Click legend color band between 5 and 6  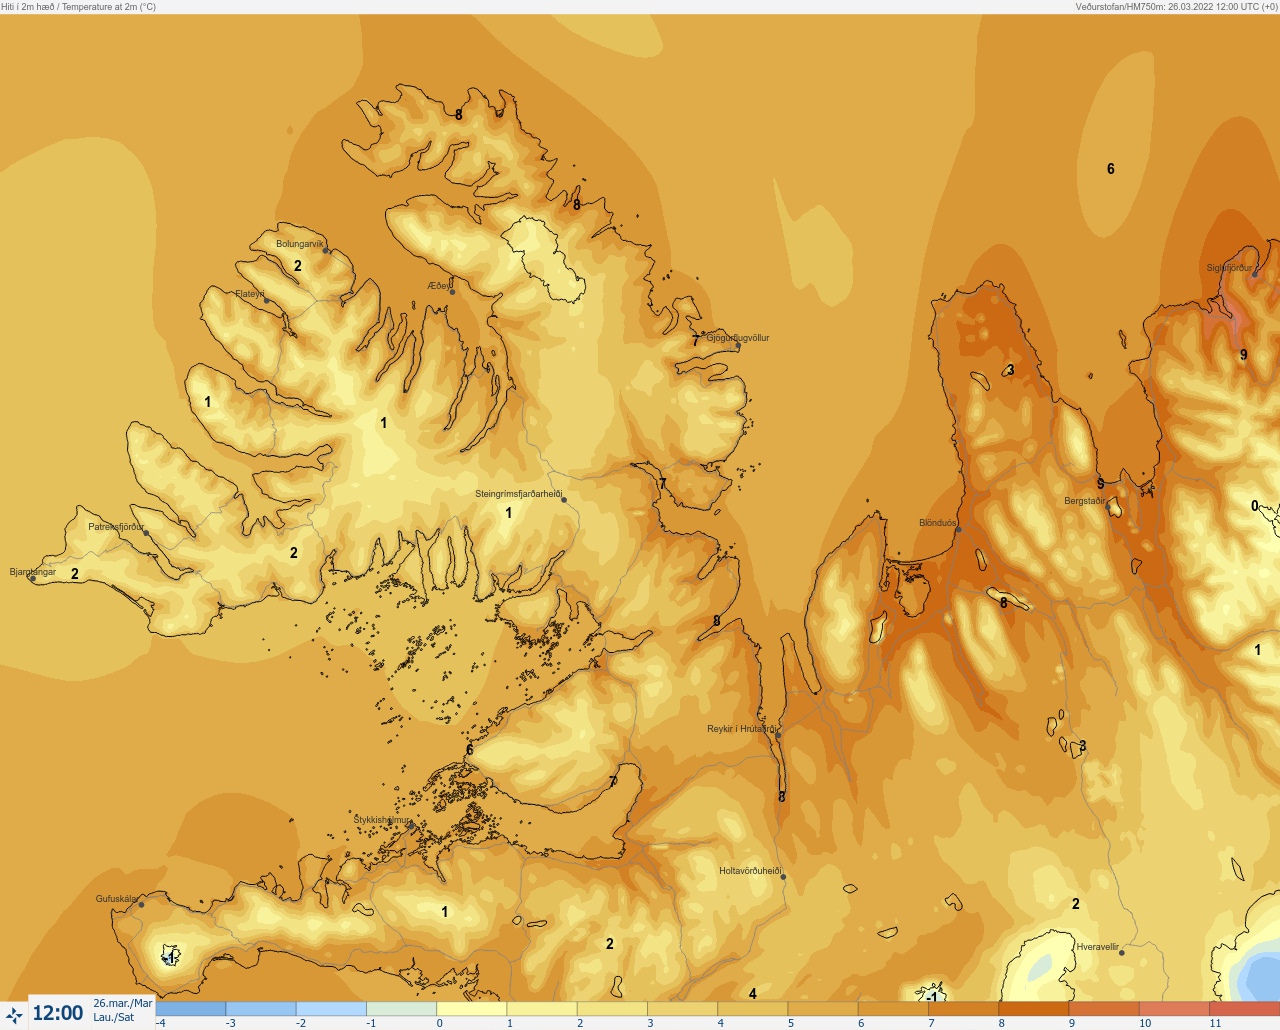pos(823,1009)
